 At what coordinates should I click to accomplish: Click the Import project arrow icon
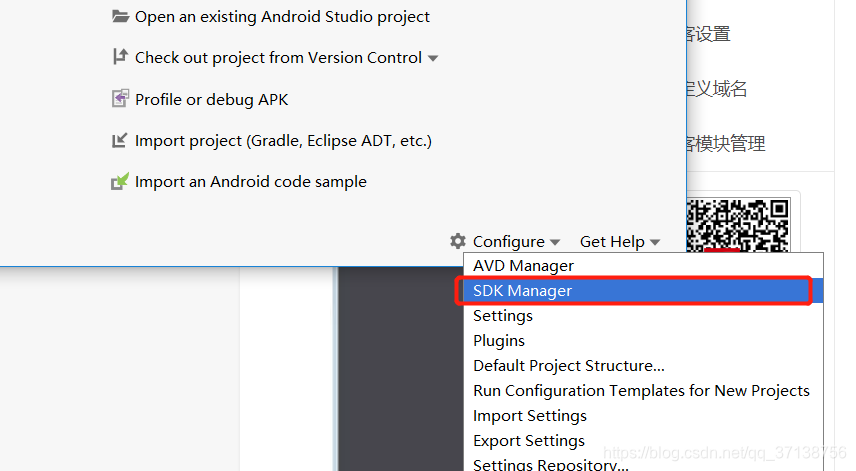click(120, 140)
